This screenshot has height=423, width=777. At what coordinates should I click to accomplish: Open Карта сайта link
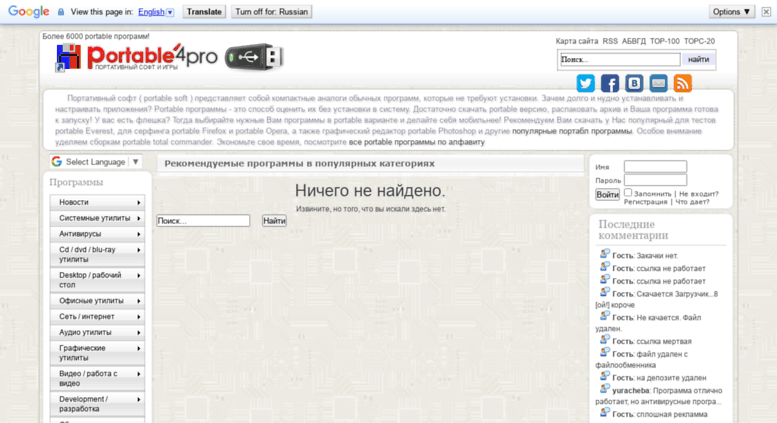pos(577,41)
